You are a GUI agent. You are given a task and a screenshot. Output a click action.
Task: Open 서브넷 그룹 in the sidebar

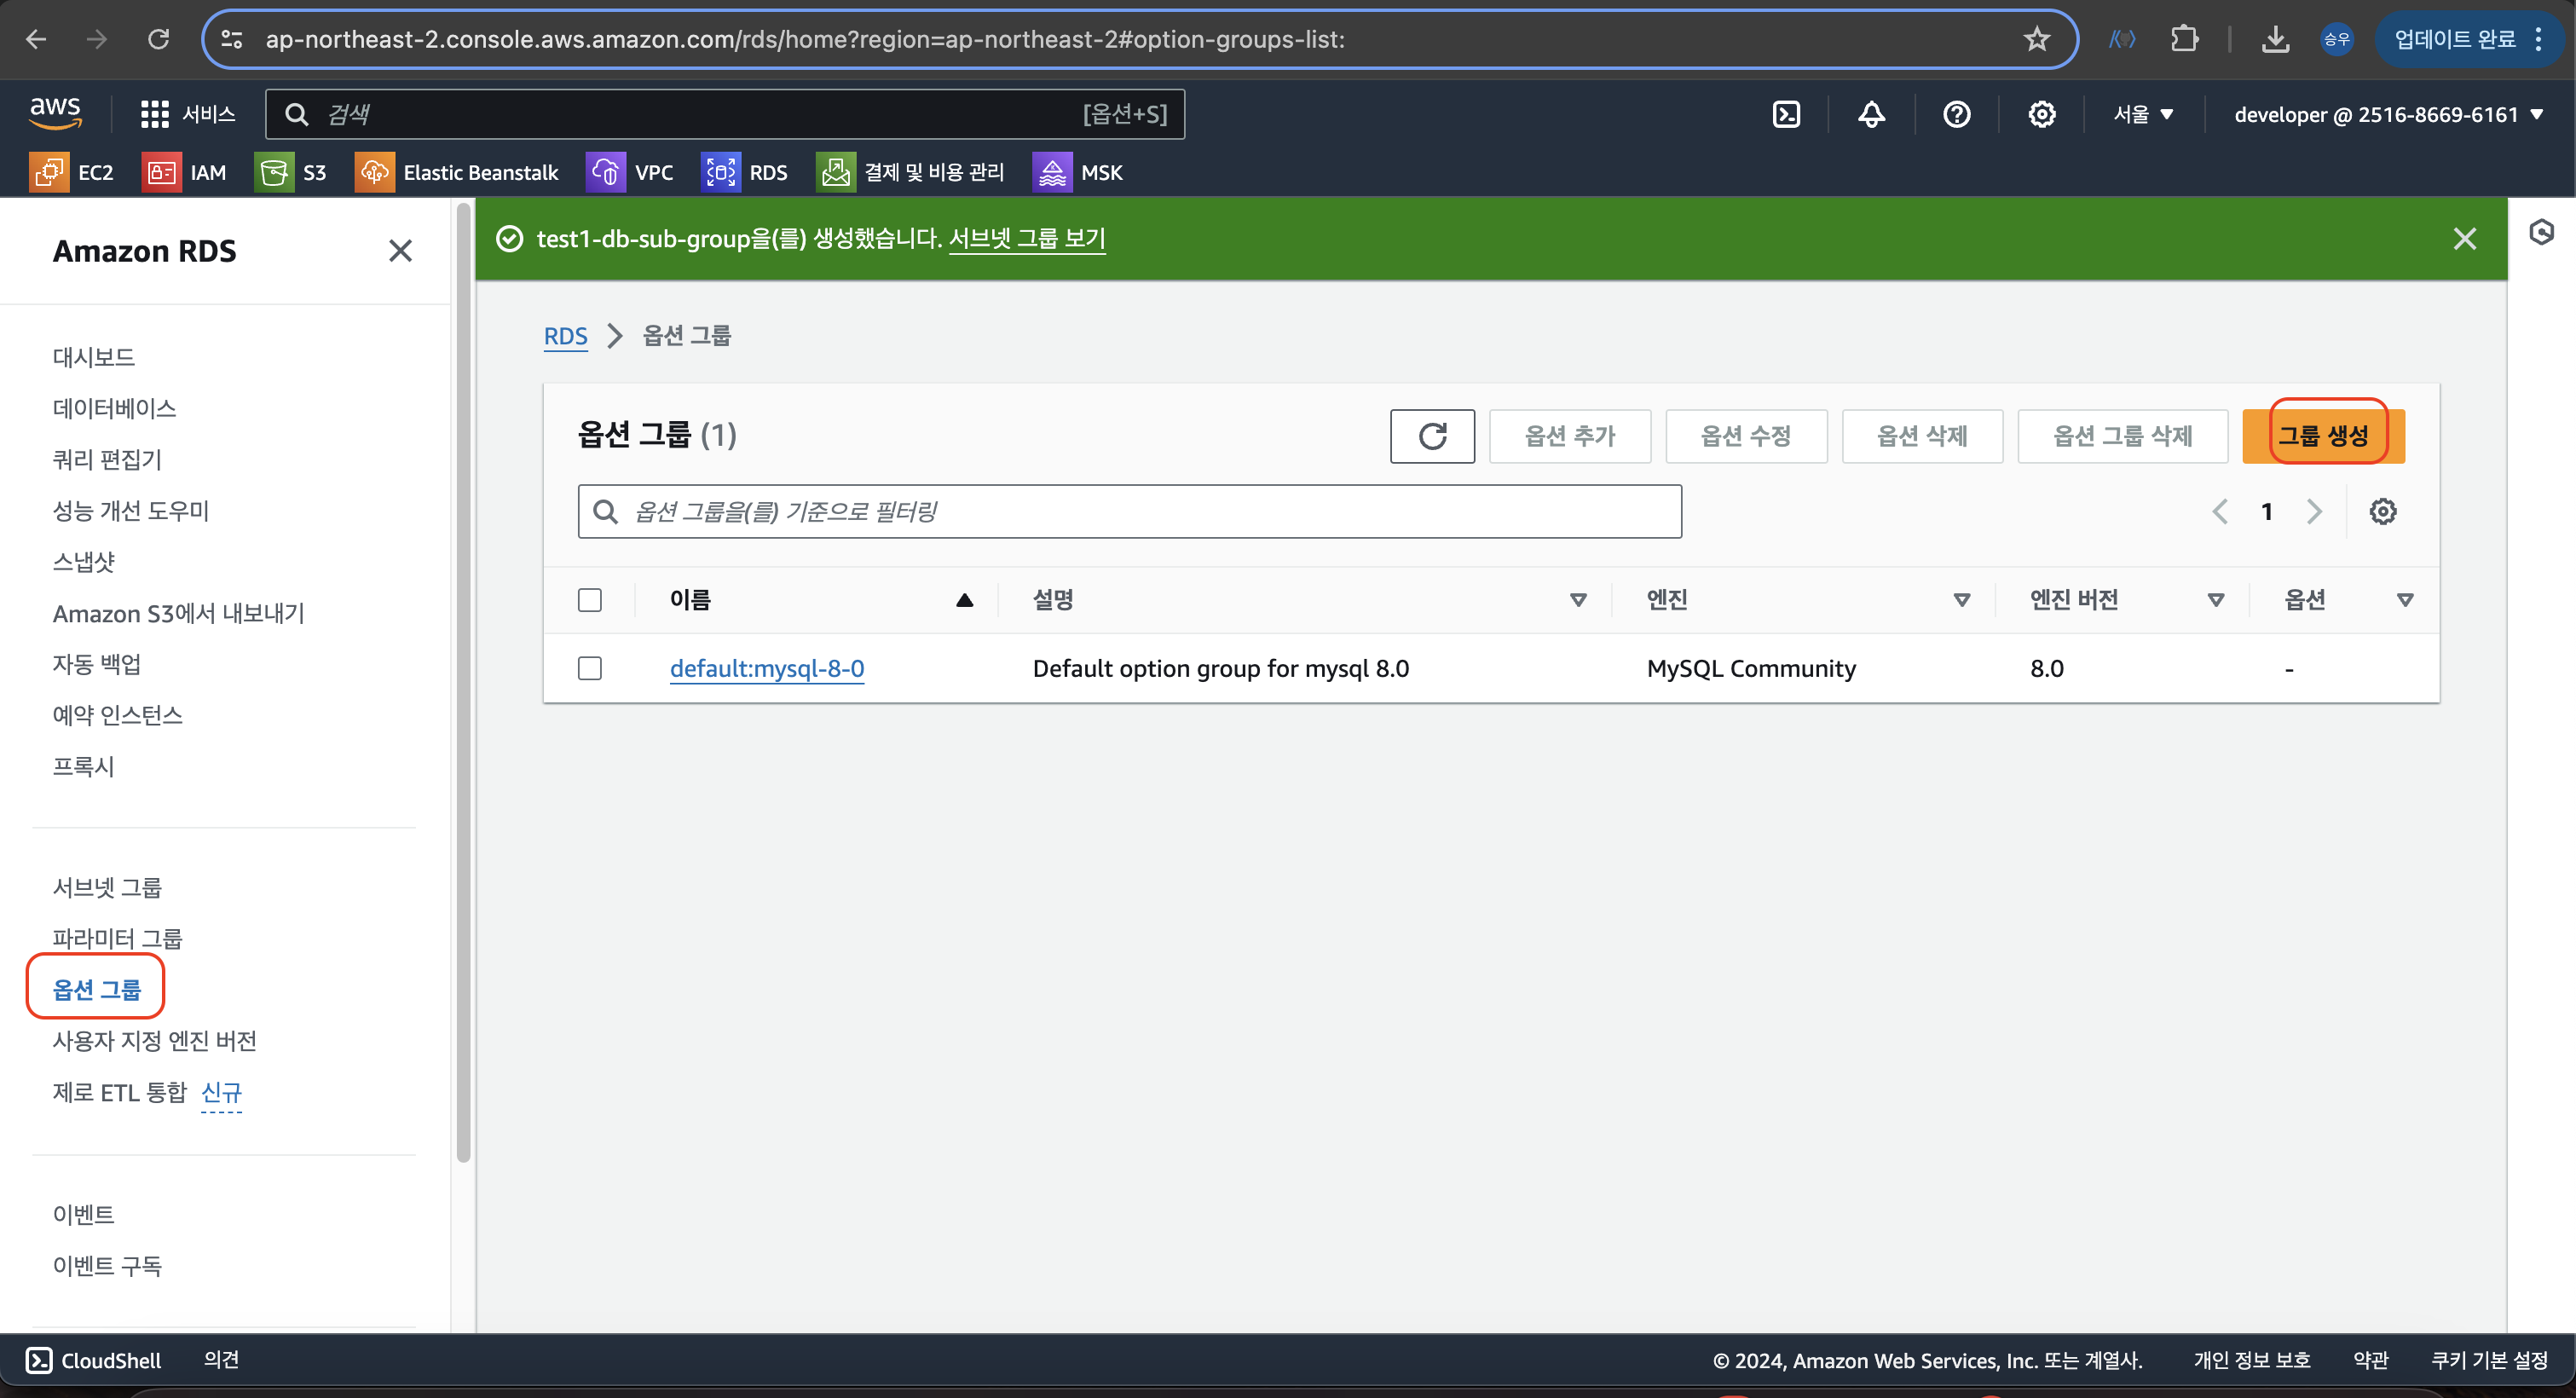107,887
